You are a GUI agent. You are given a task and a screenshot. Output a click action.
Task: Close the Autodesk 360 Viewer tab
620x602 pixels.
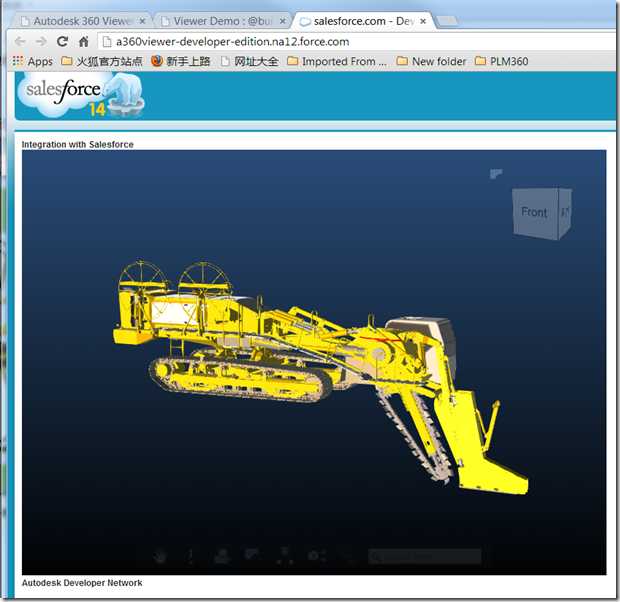[x=143, y=21]
